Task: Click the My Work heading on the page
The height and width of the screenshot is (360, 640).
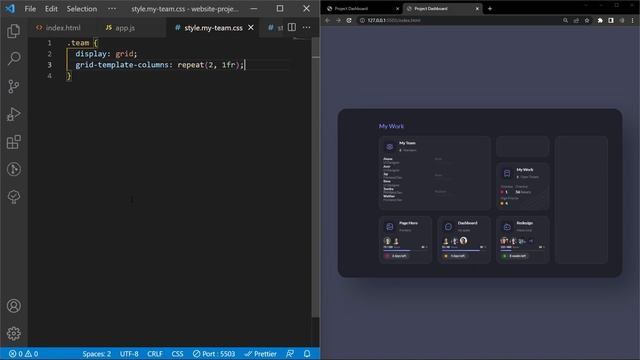Action: 391,126
